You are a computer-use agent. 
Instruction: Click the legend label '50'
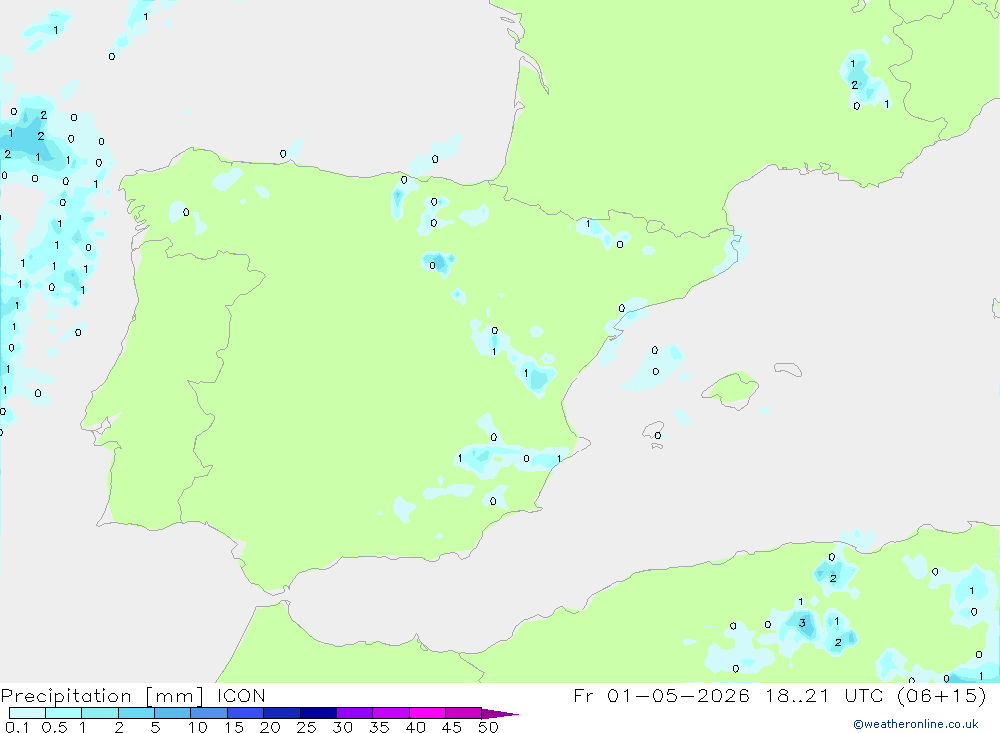point(488,727)
